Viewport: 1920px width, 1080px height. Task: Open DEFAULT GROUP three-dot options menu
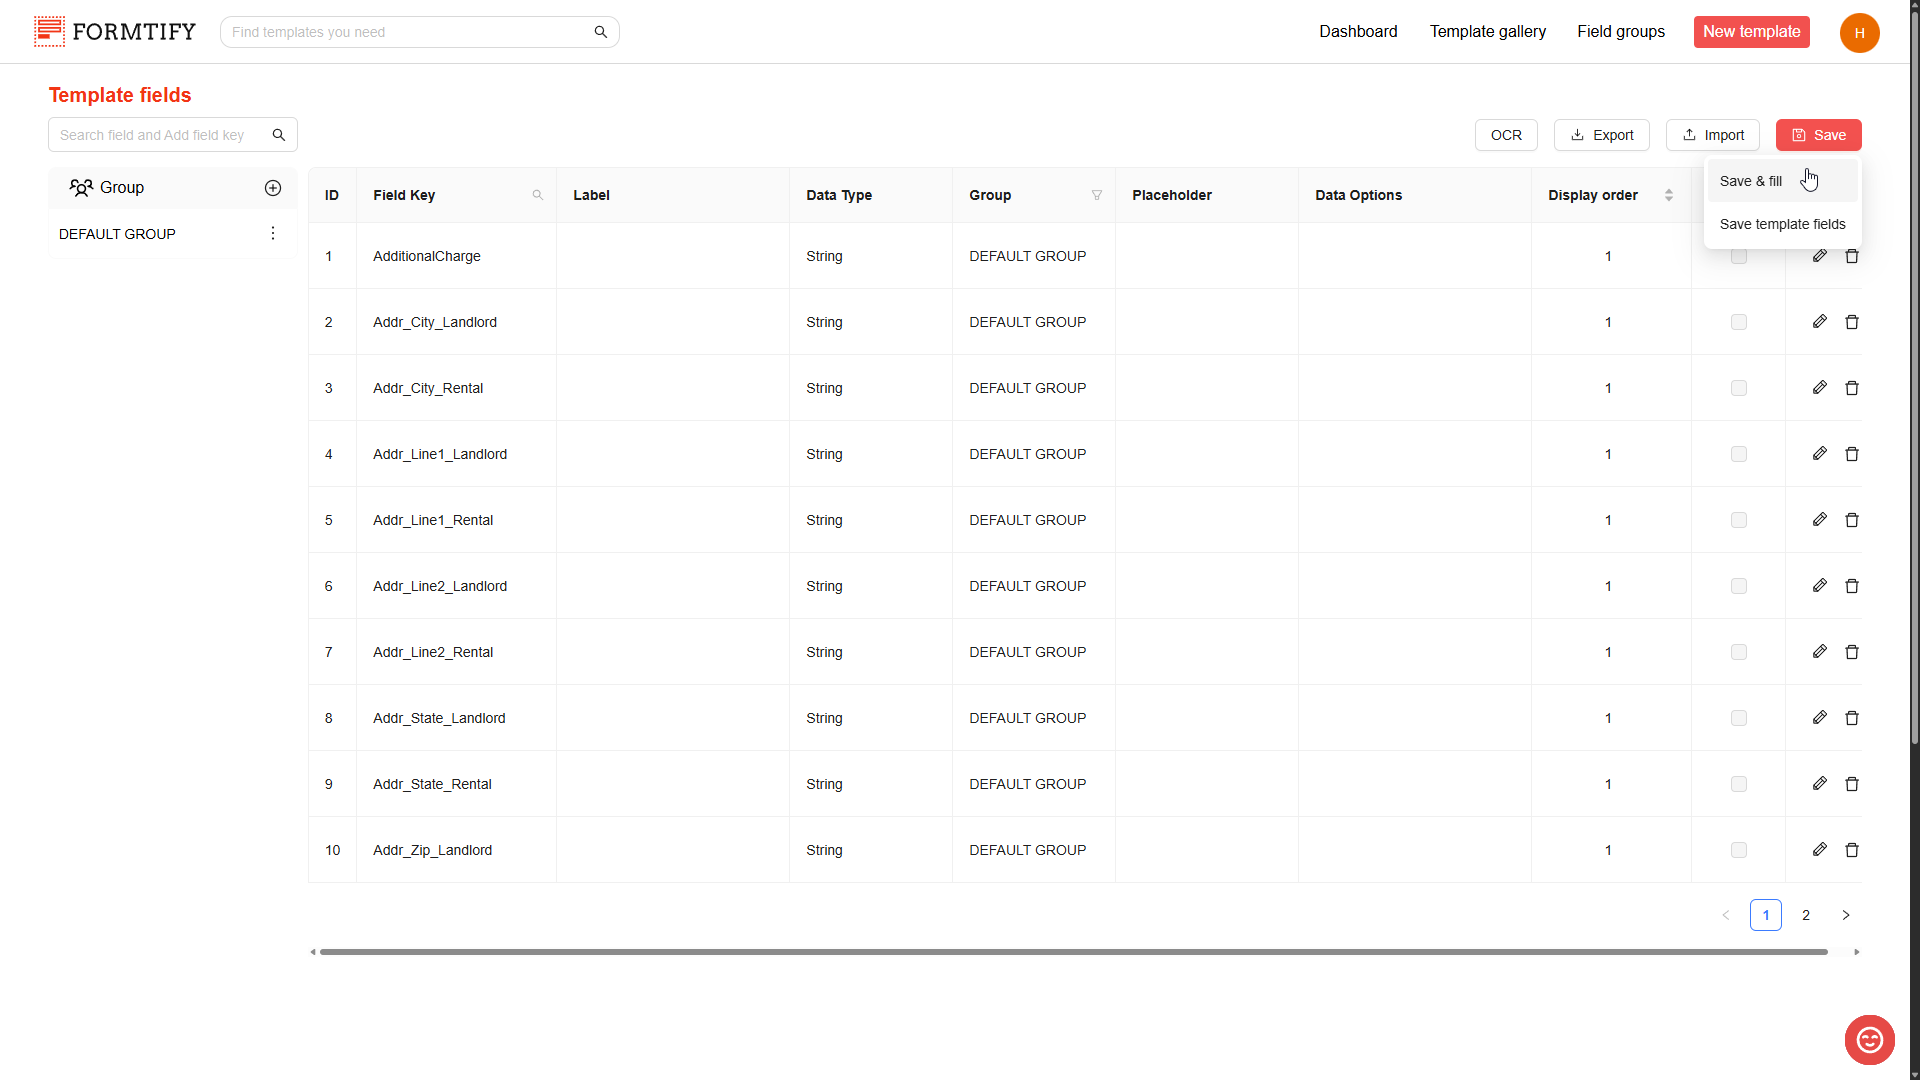coord(273,233)
